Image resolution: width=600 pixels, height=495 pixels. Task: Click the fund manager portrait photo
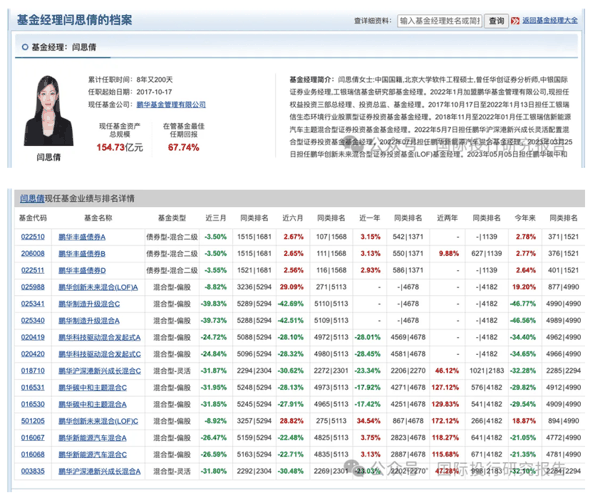point(49,110)
